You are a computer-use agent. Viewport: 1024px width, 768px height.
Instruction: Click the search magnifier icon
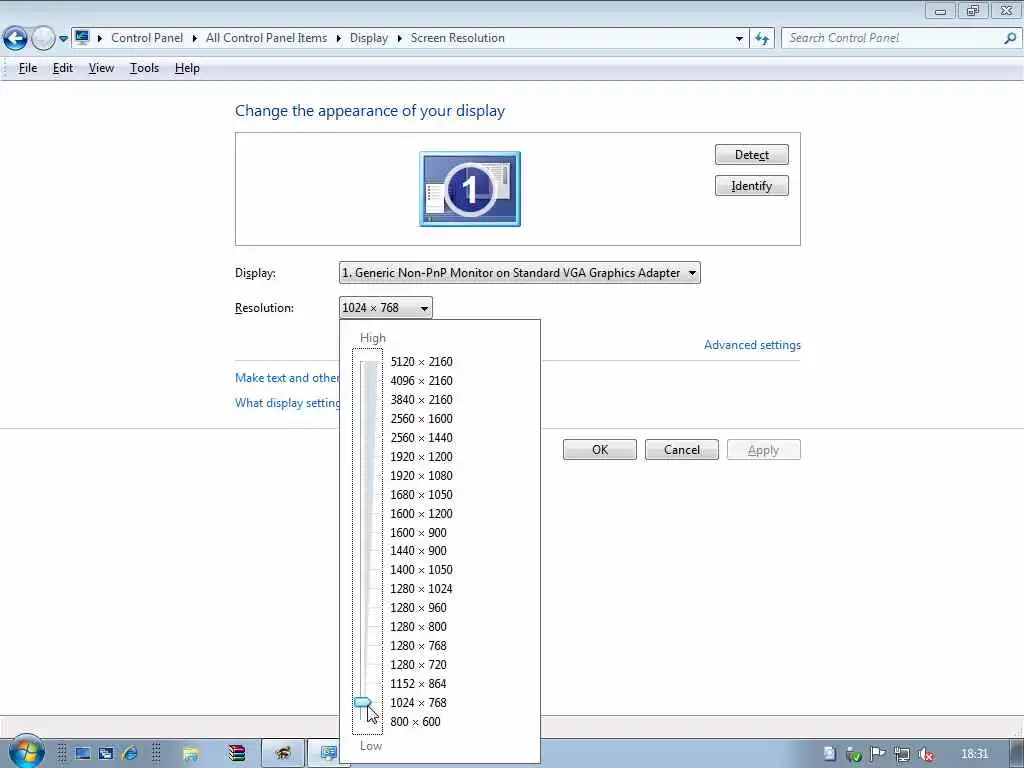pyautogui.click(x=1010, y=38)
